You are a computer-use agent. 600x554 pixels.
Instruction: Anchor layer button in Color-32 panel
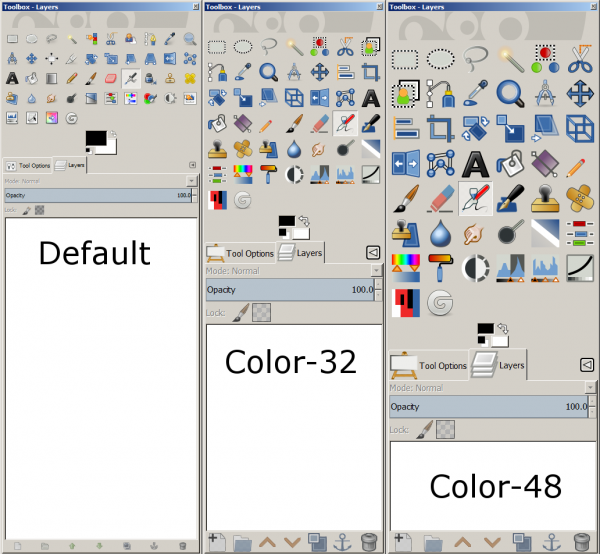tap(342, 543)
